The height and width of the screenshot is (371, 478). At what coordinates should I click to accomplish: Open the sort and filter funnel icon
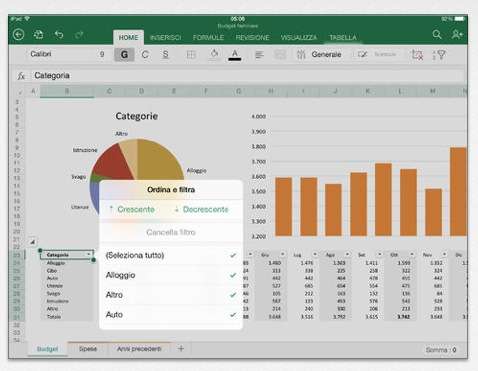click(439, 55)
